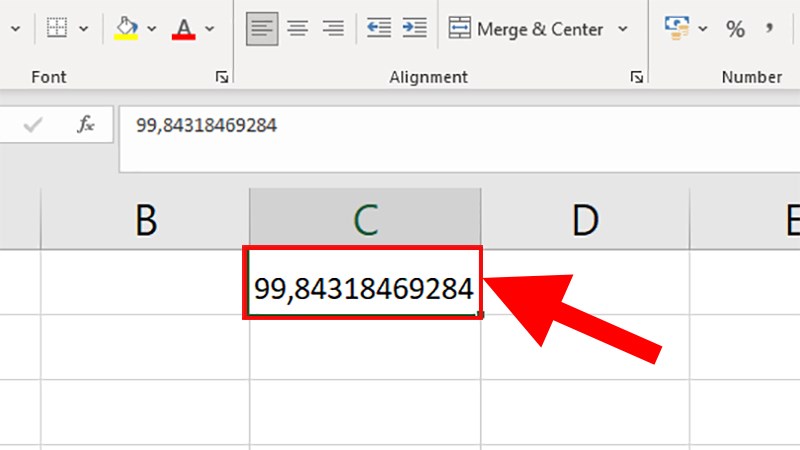Click the Increase Indent icon
This screenshot has height=450, width=800.
coord(413,29)
